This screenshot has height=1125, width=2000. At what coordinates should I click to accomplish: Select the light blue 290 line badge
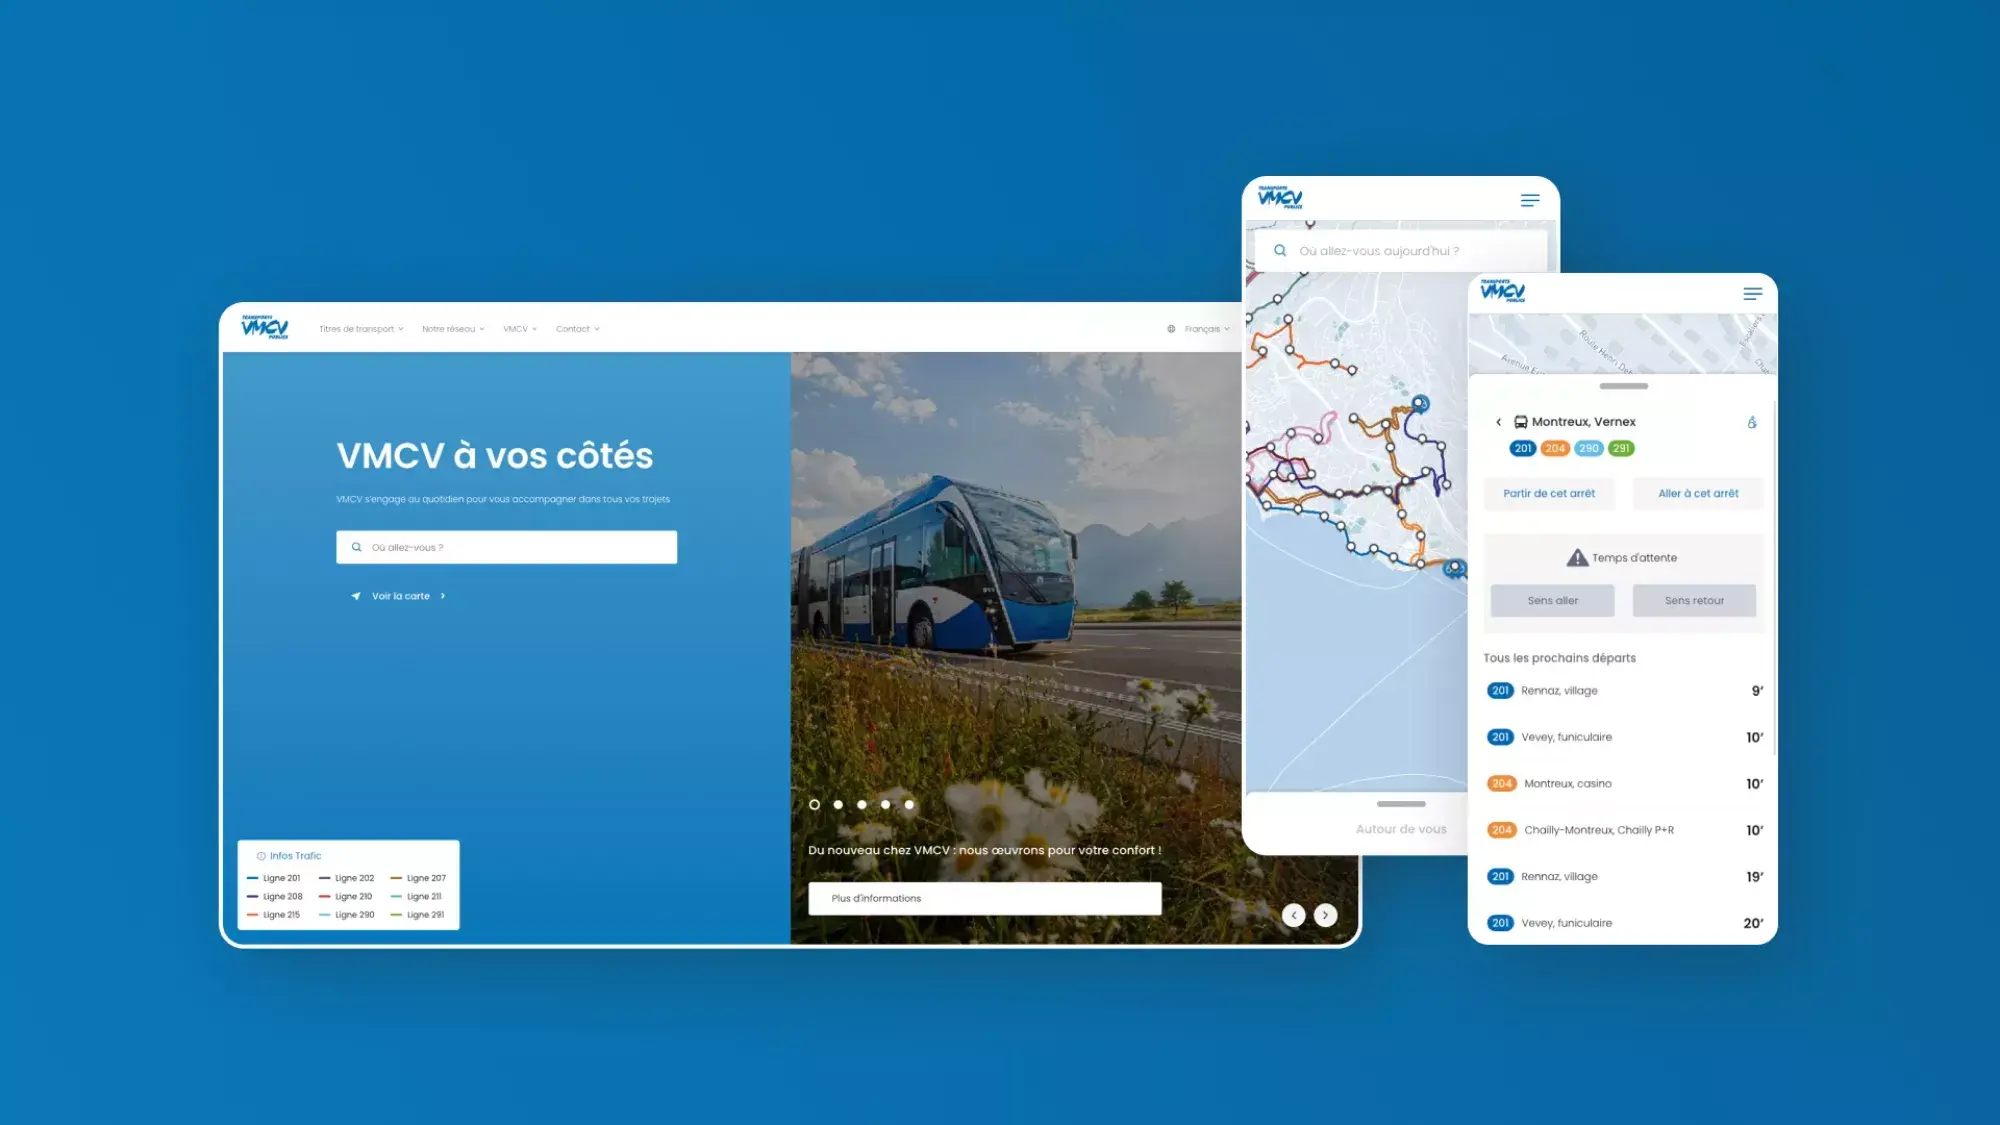tap(1589, 448)
